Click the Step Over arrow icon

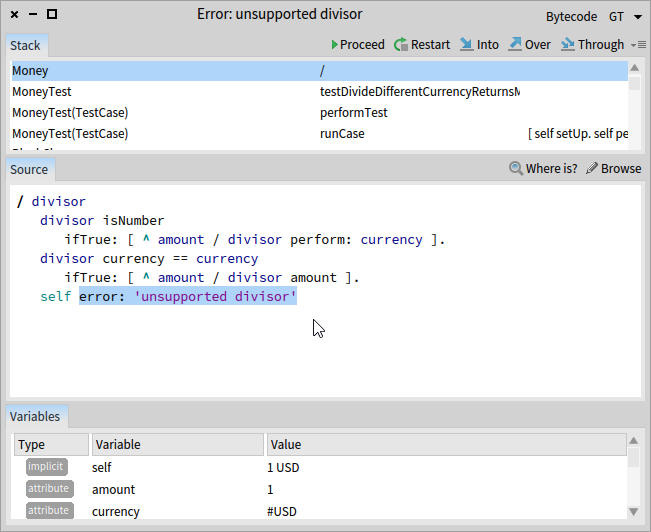pos(515,44)
